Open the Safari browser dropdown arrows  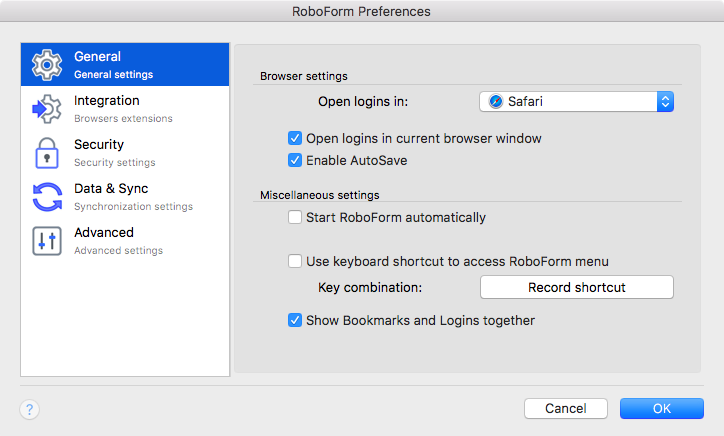[x=665, y=101]
